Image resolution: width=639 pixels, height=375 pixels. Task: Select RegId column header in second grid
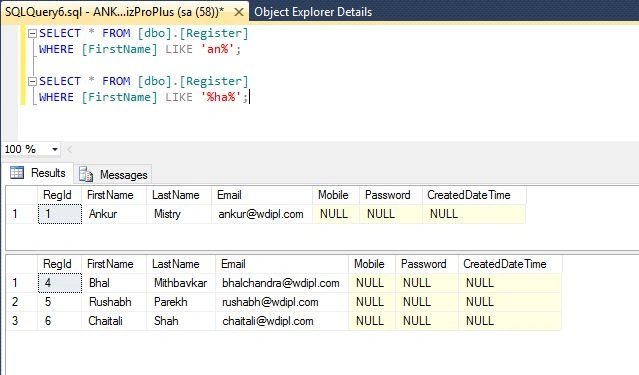59,264
